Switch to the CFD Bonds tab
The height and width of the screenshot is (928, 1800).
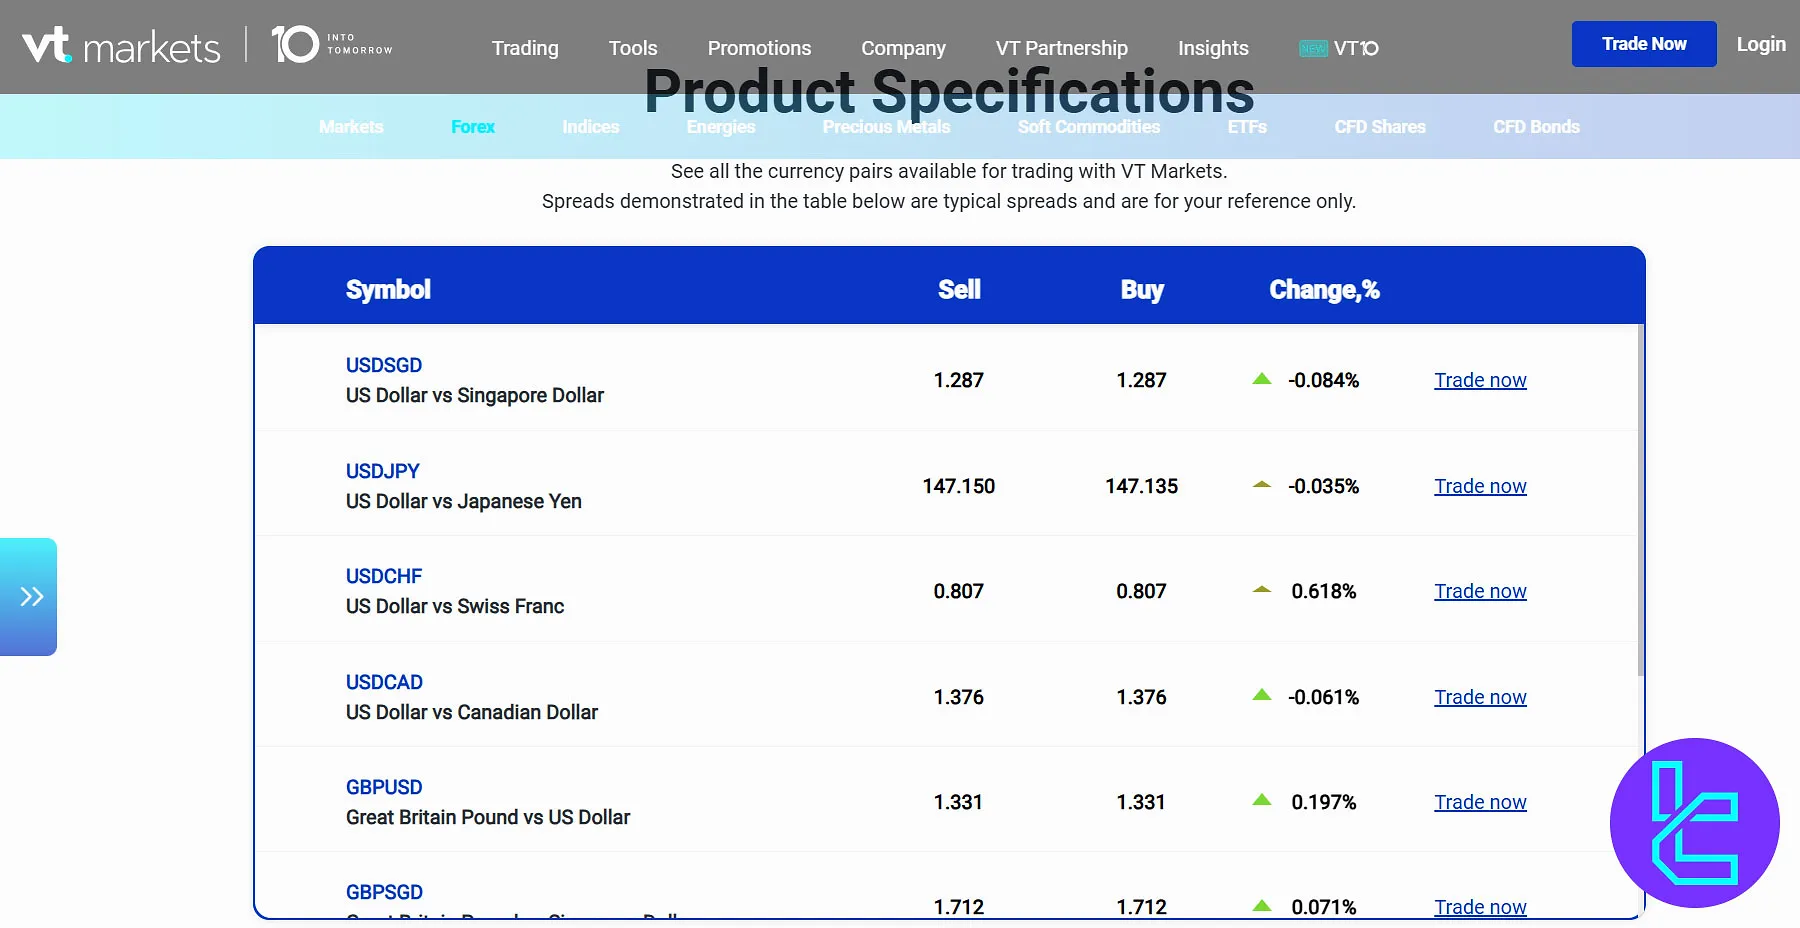pyautogui.click(x=1537, y=127)
